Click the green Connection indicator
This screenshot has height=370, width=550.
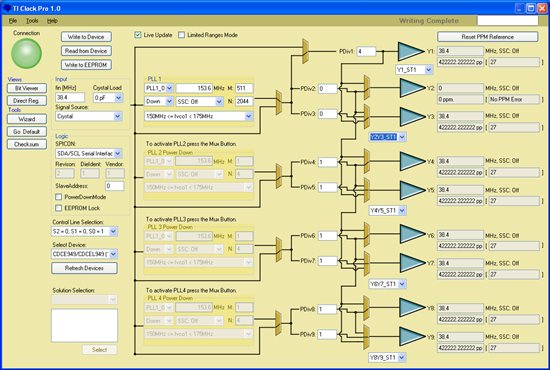(26, 53)
